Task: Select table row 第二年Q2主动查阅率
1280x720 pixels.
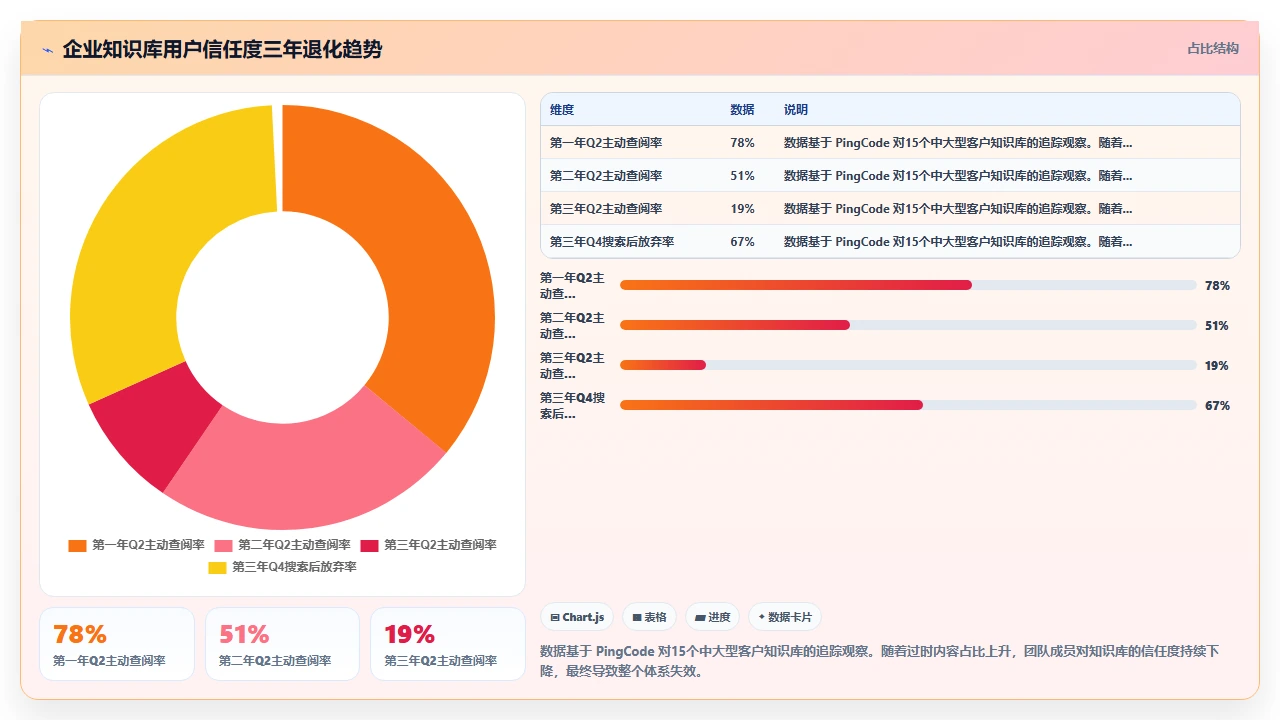Action: 890,176
